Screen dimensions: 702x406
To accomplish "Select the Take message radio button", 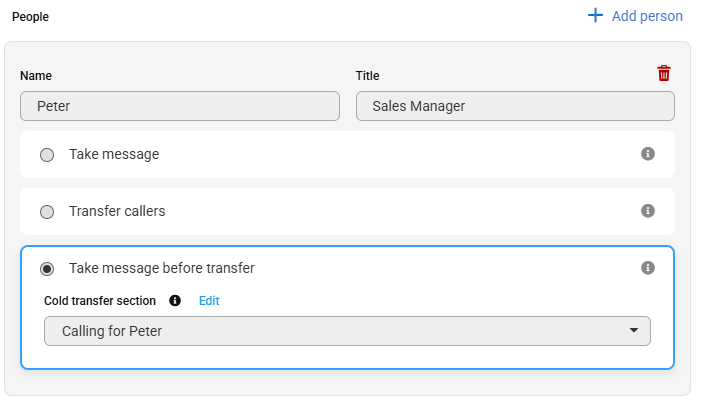I will click(47, 155).
